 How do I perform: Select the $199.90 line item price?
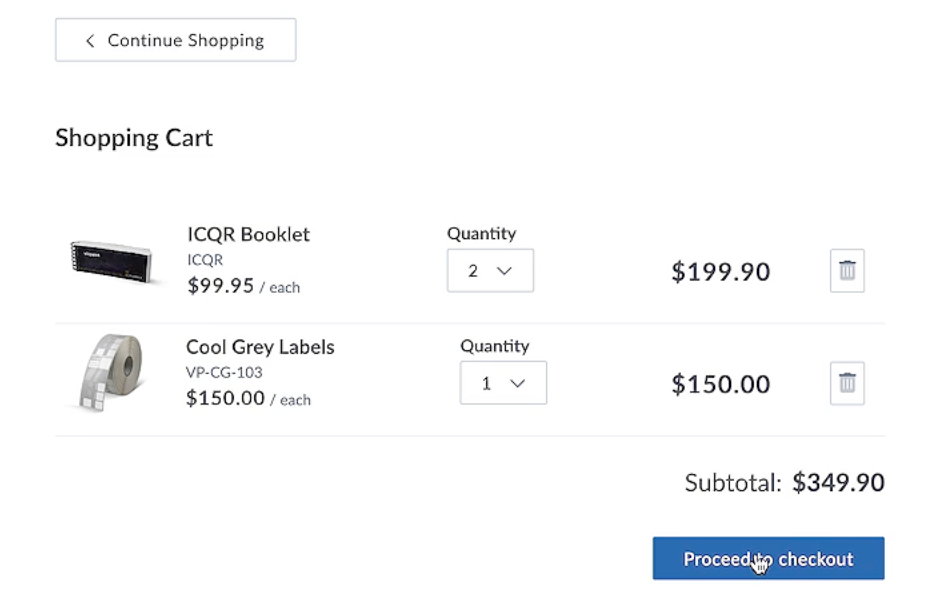click(x=720, y=271)
